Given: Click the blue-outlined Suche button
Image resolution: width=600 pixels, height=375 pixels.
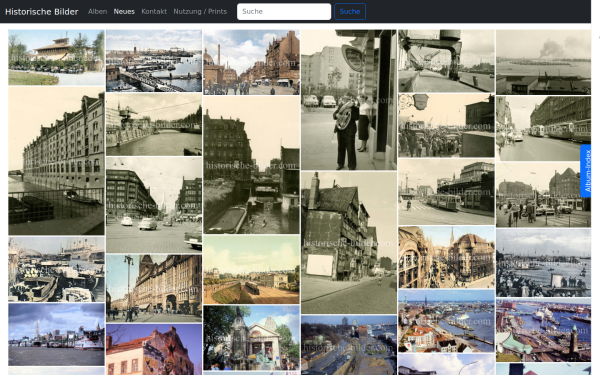Looking at the screenshot, I should click(350, 11).
